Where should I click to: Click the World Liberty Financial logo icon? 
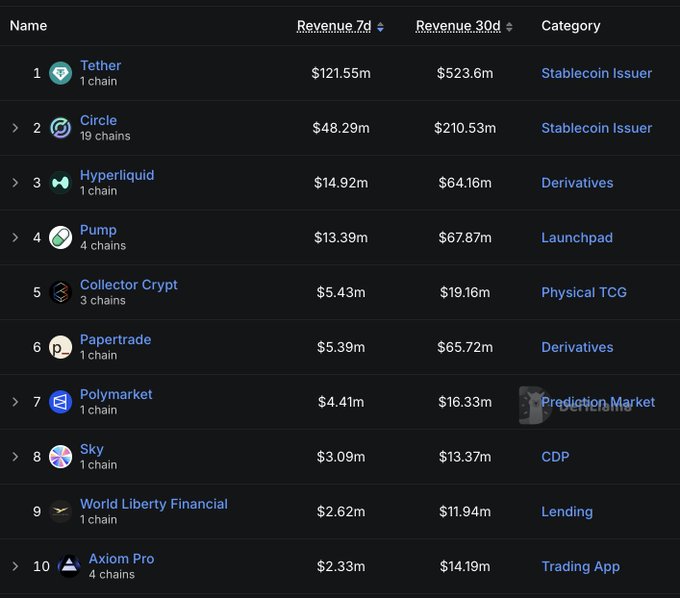[x=60, y=511]
